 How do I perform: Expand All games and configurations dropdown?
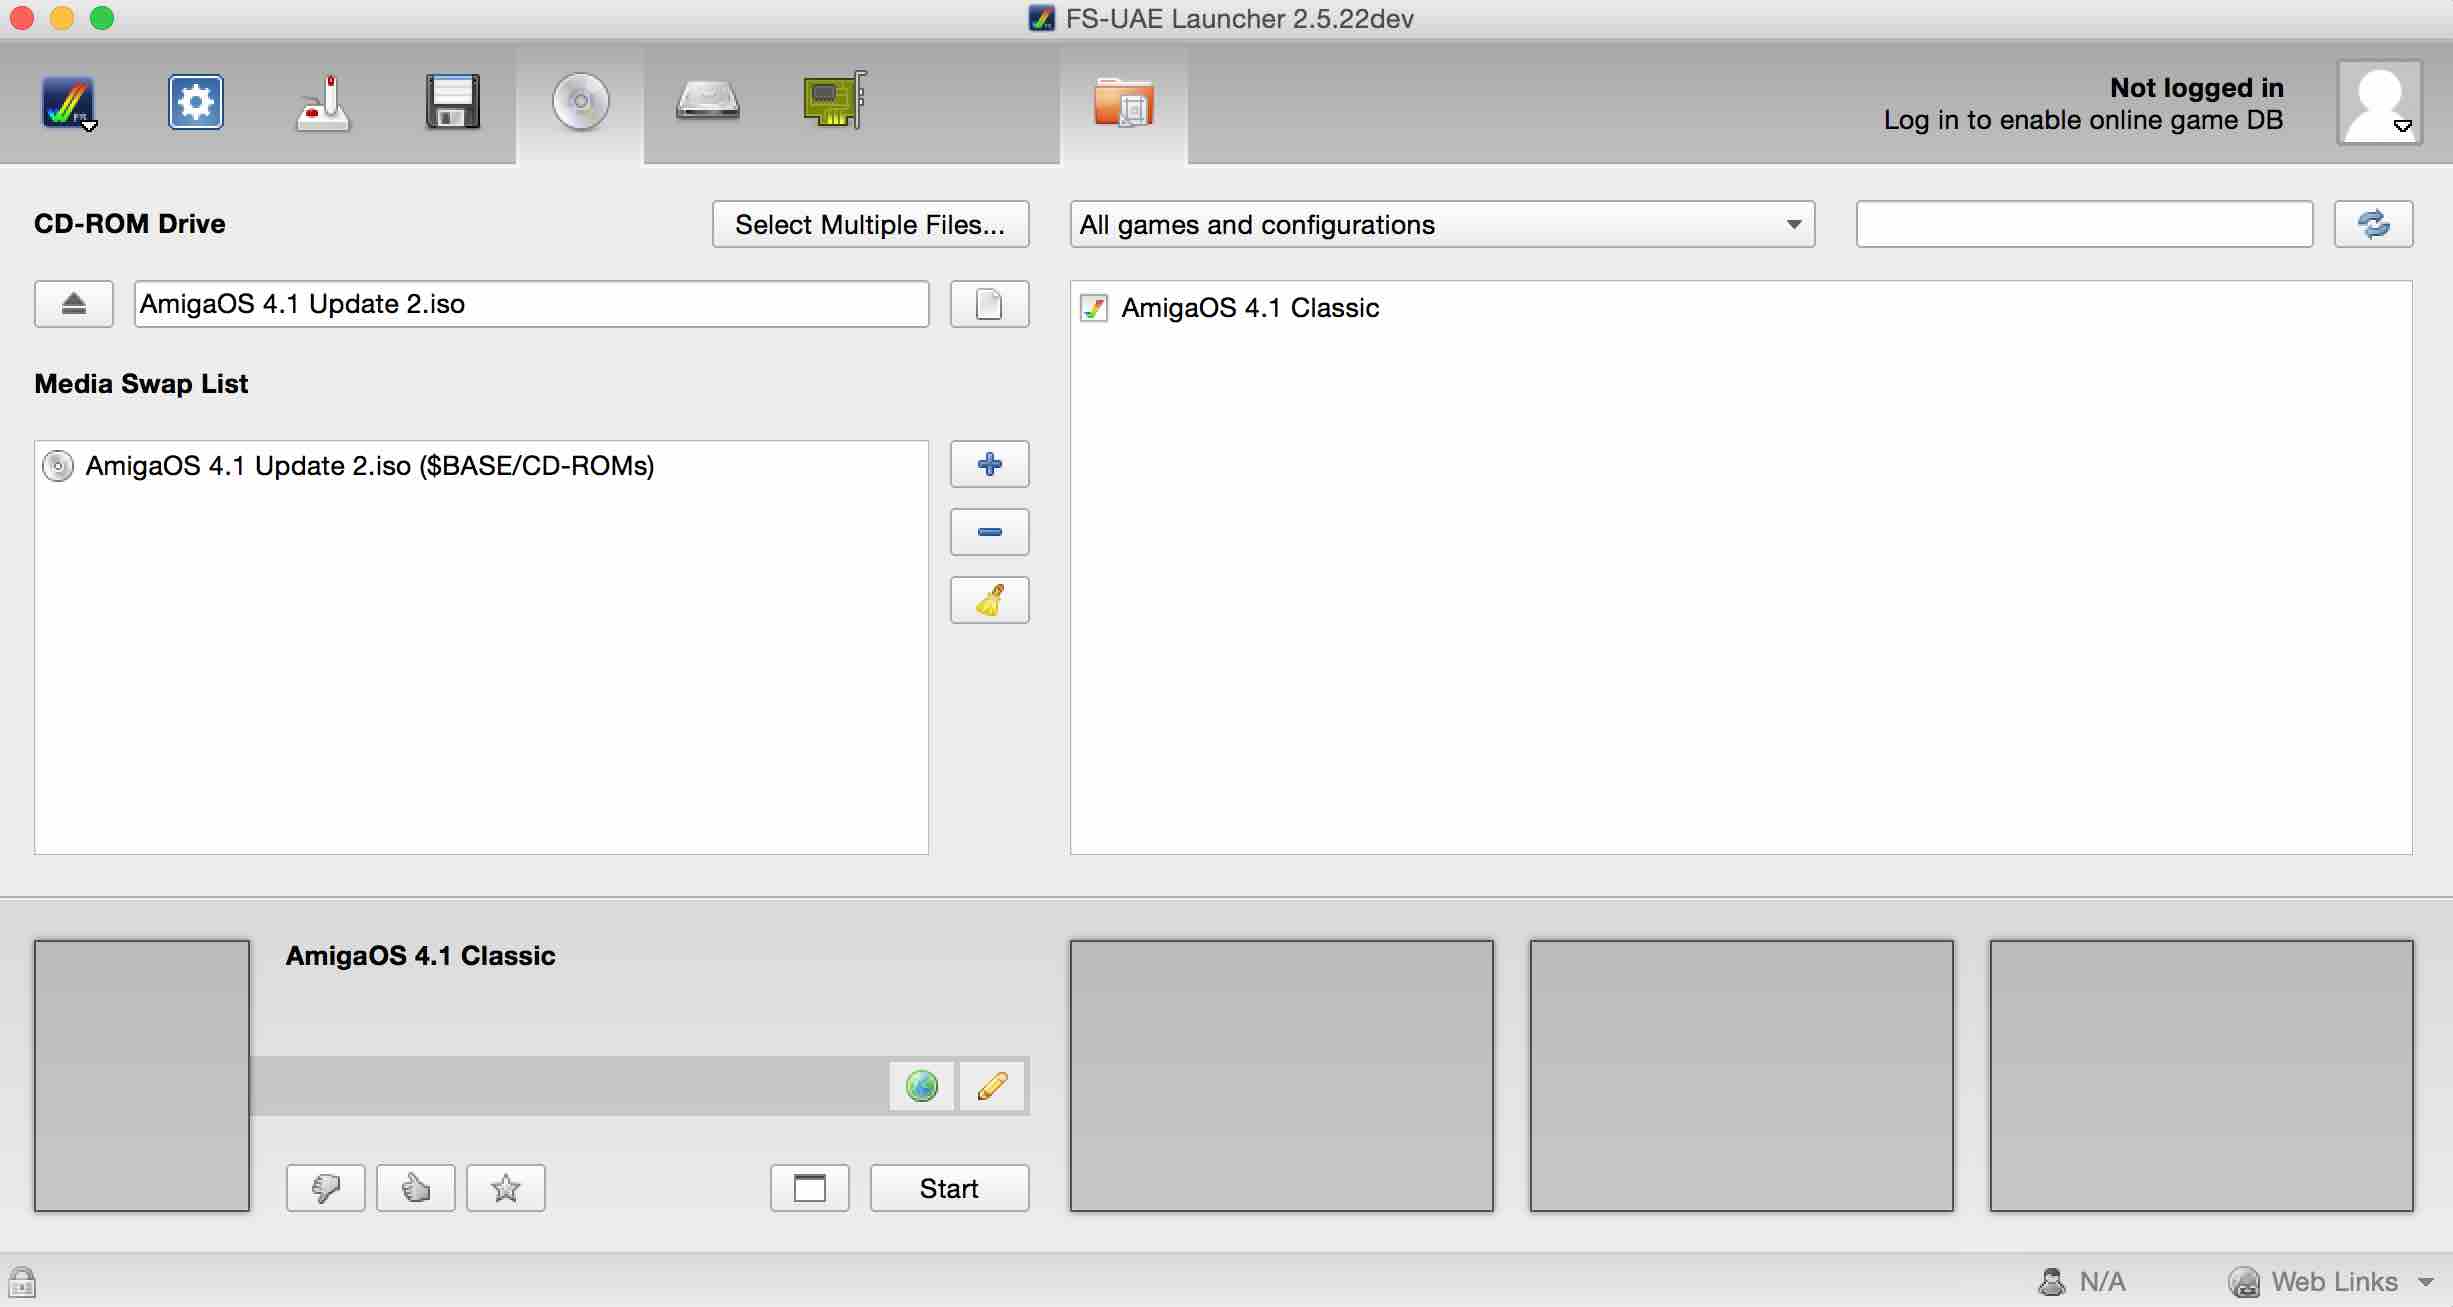[x=1442, y=224]
